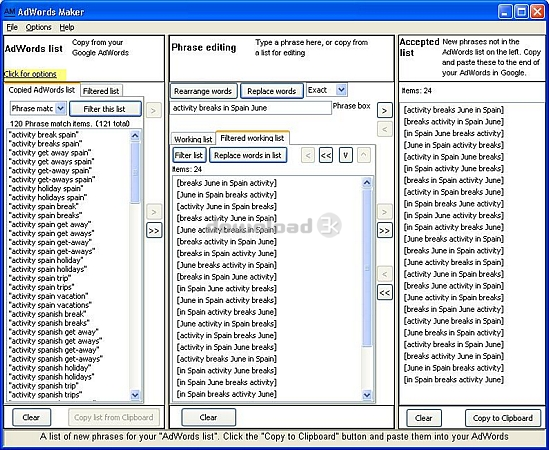
Task: Click the greyed '>' just above the AdWords '>>' button
Action: click(x=154, y=212)
